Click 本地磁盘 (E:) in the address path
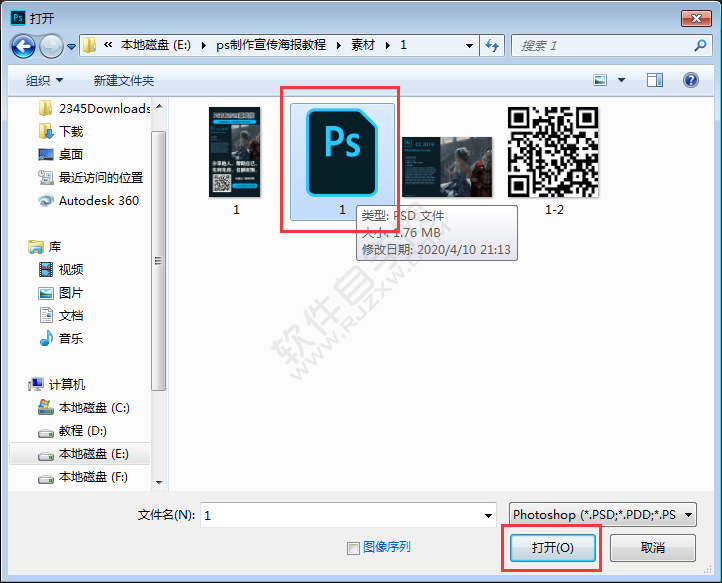 click(156, 45)
